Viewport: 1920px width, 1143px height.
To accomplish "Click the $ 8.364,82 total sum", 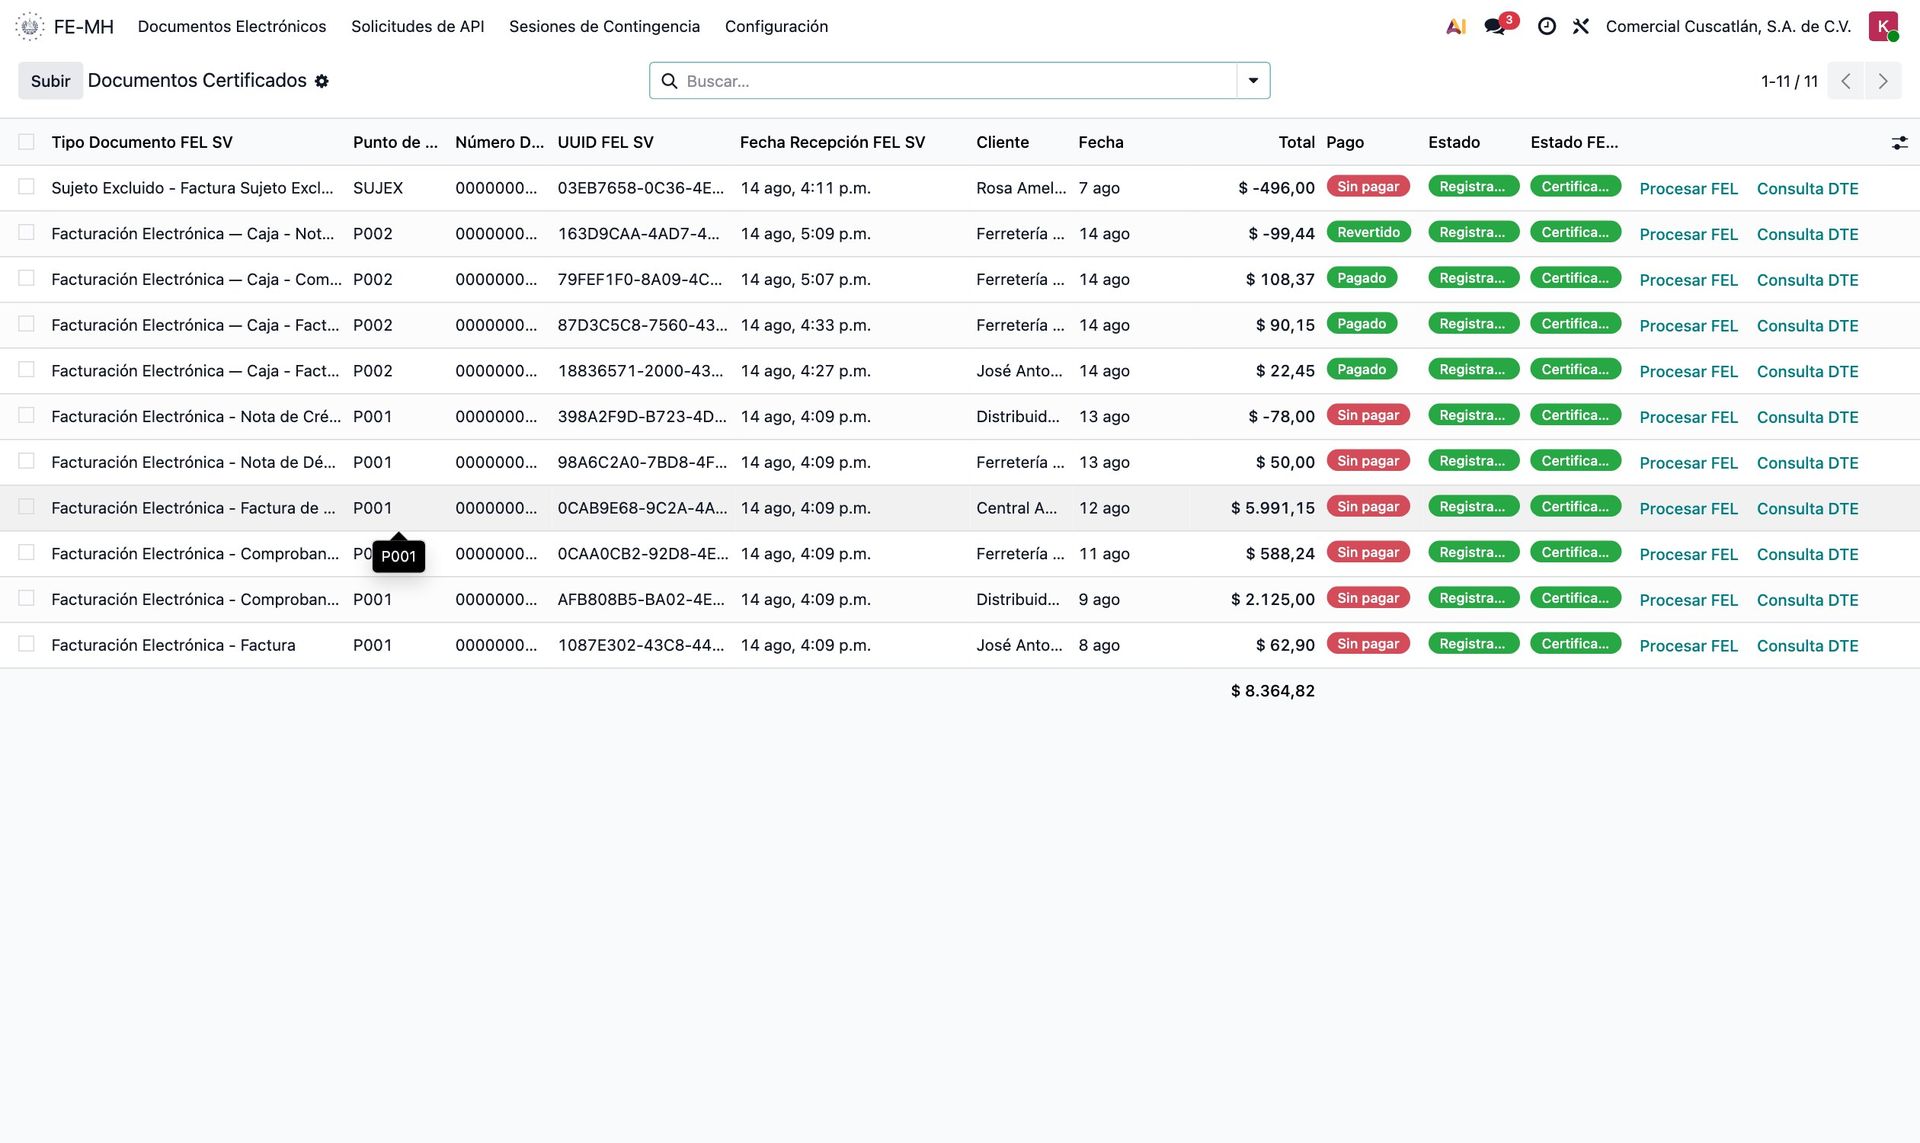I will tap(1272, 691).
